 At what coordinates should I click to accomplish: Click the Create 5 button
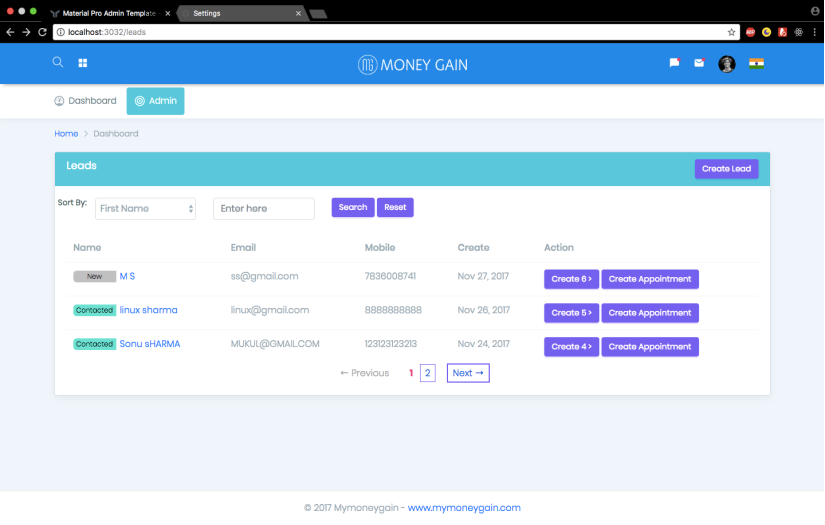point(571,312)
